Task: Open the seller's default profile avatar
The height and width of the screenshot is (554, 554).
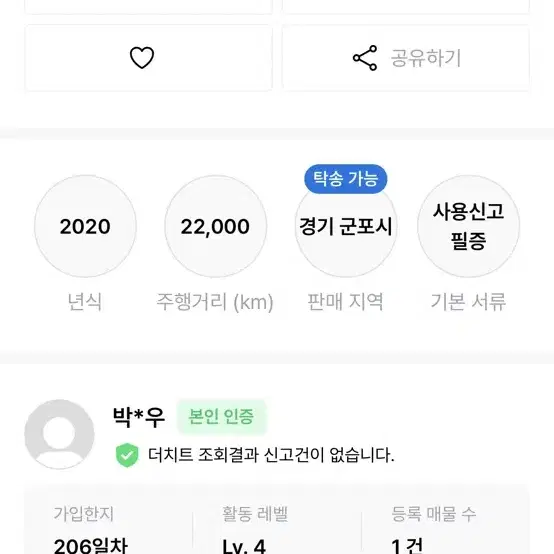Action: pyautogui.click(x=59, y=434)
